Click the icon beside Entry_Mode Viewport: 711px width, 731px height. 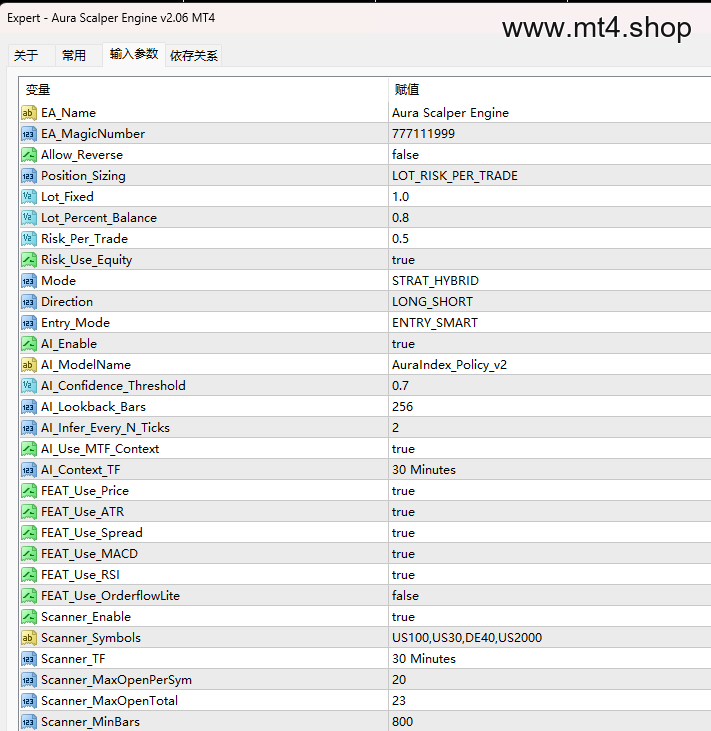pos(28,323)
